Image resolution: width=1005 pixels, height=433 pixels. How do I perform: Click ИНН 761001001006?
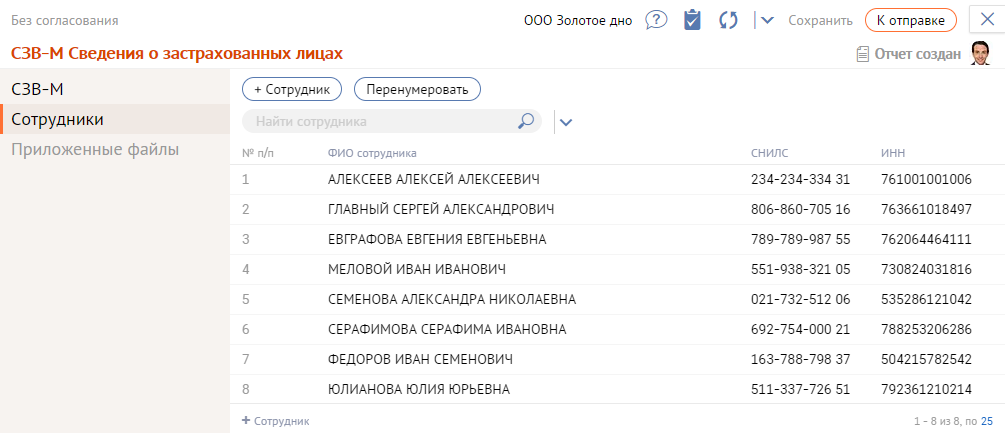(926, 179)
